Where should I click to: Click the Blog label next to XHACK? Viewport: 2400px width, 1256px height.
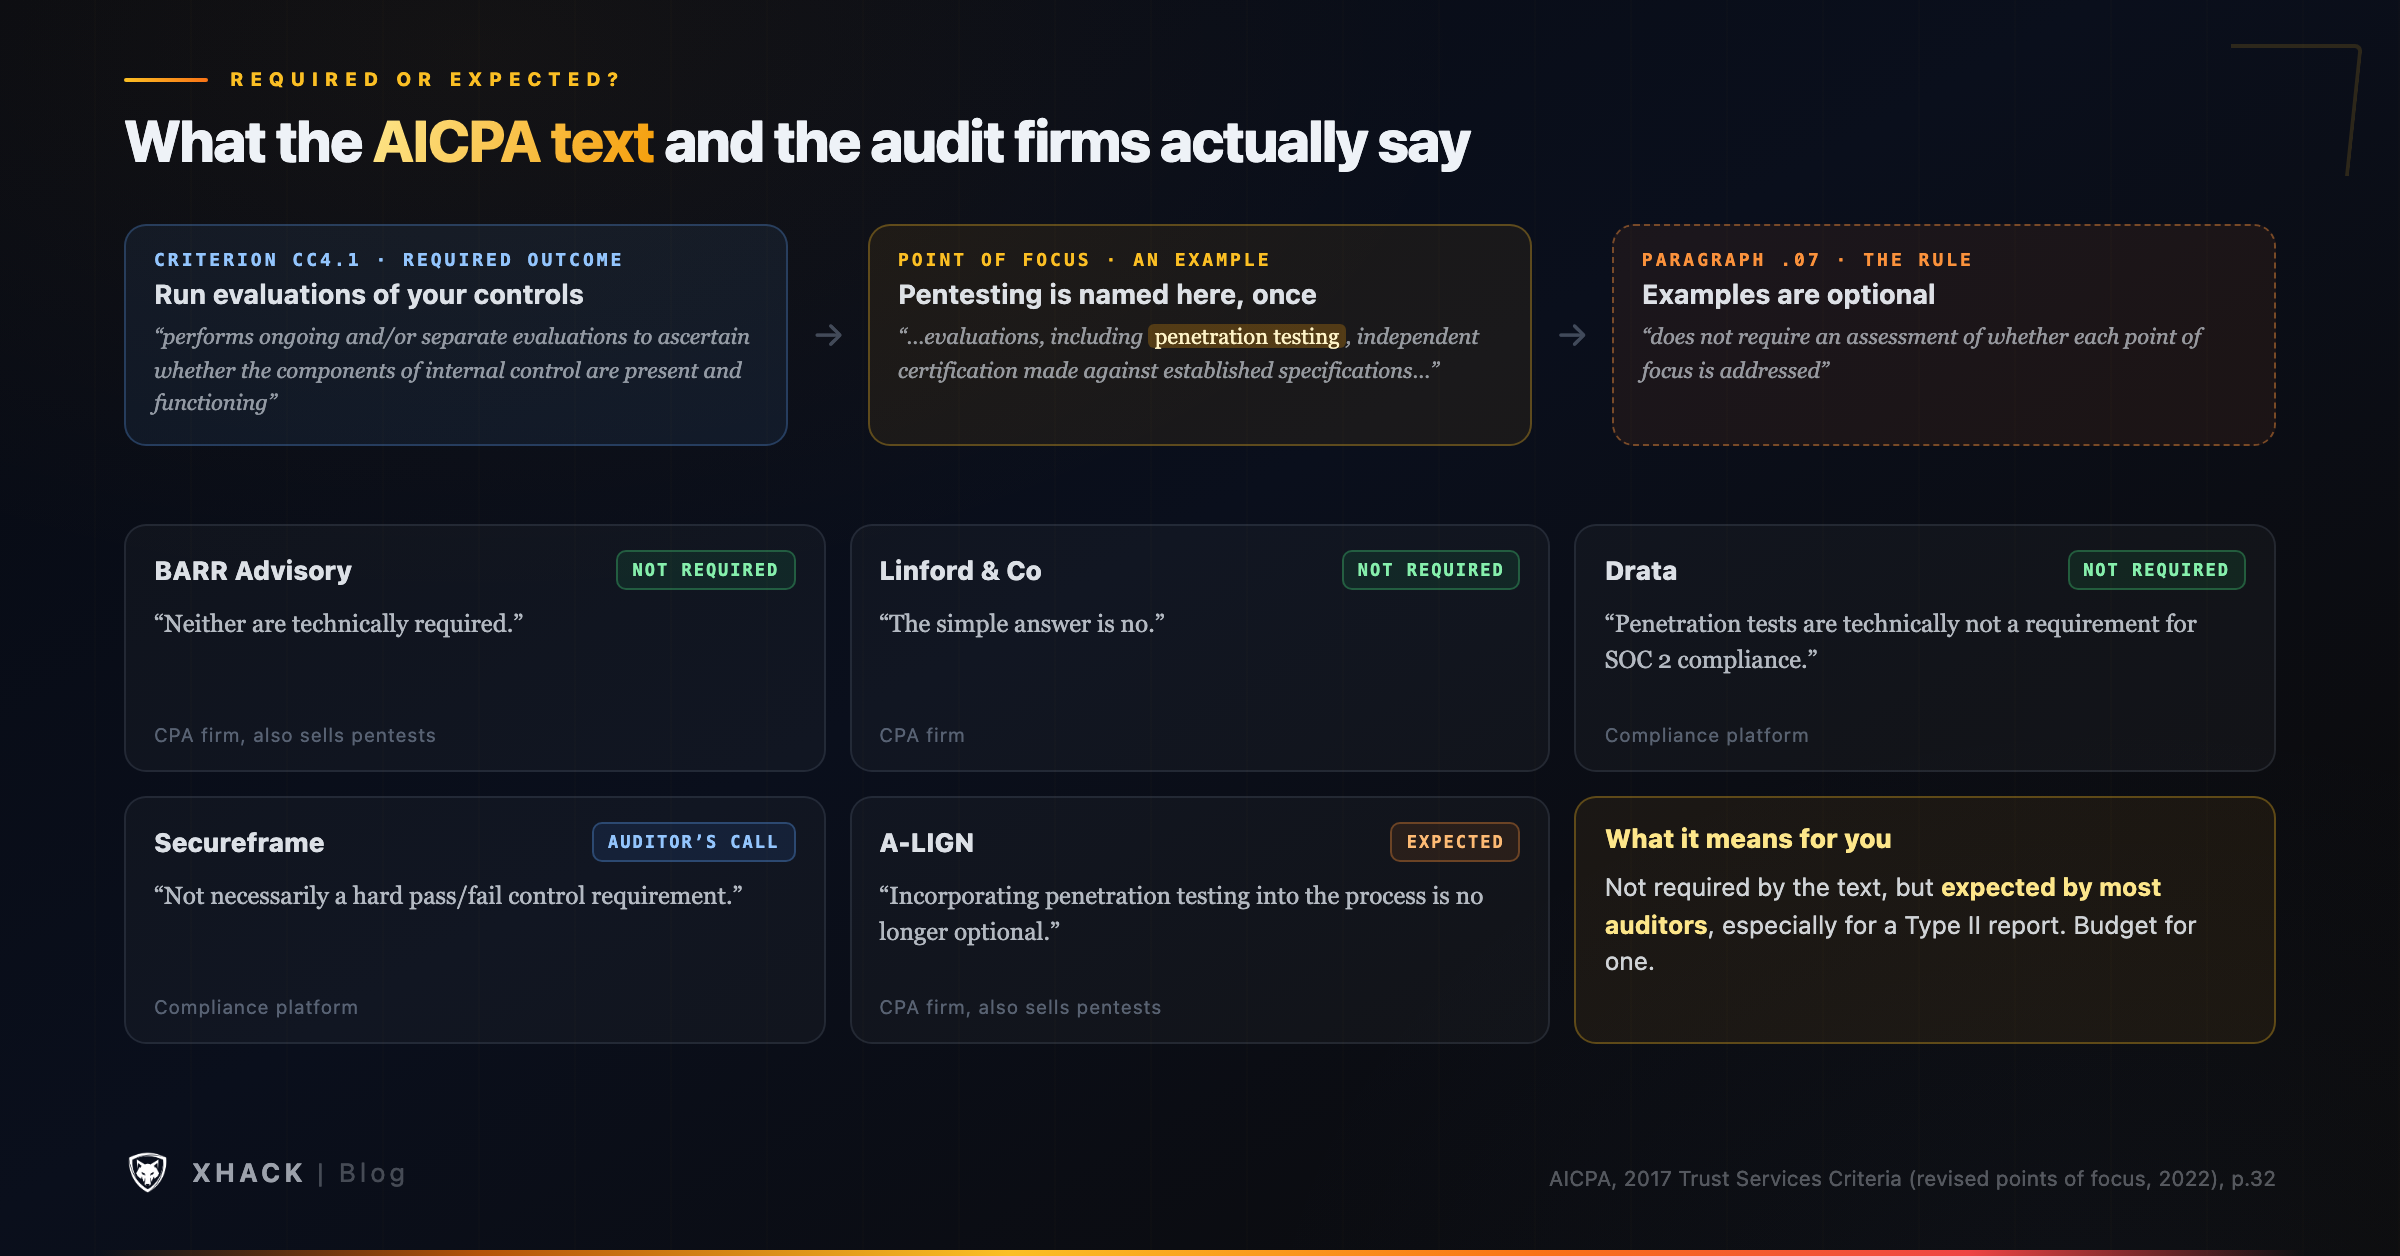372,1173
